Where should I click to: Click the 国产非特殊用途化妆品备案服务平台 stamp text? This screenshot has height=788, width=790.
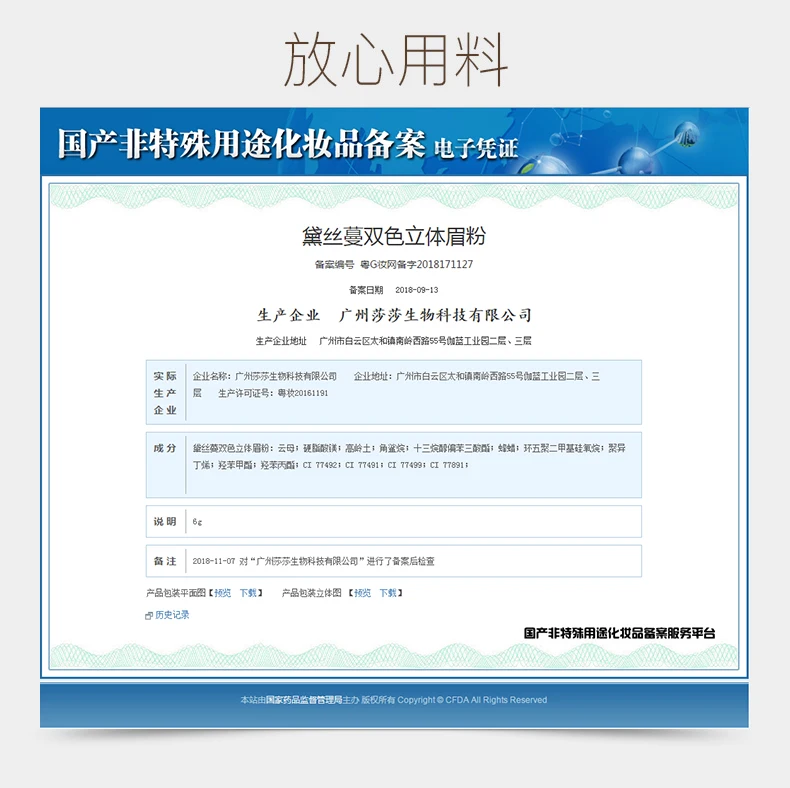click(619, 633)
